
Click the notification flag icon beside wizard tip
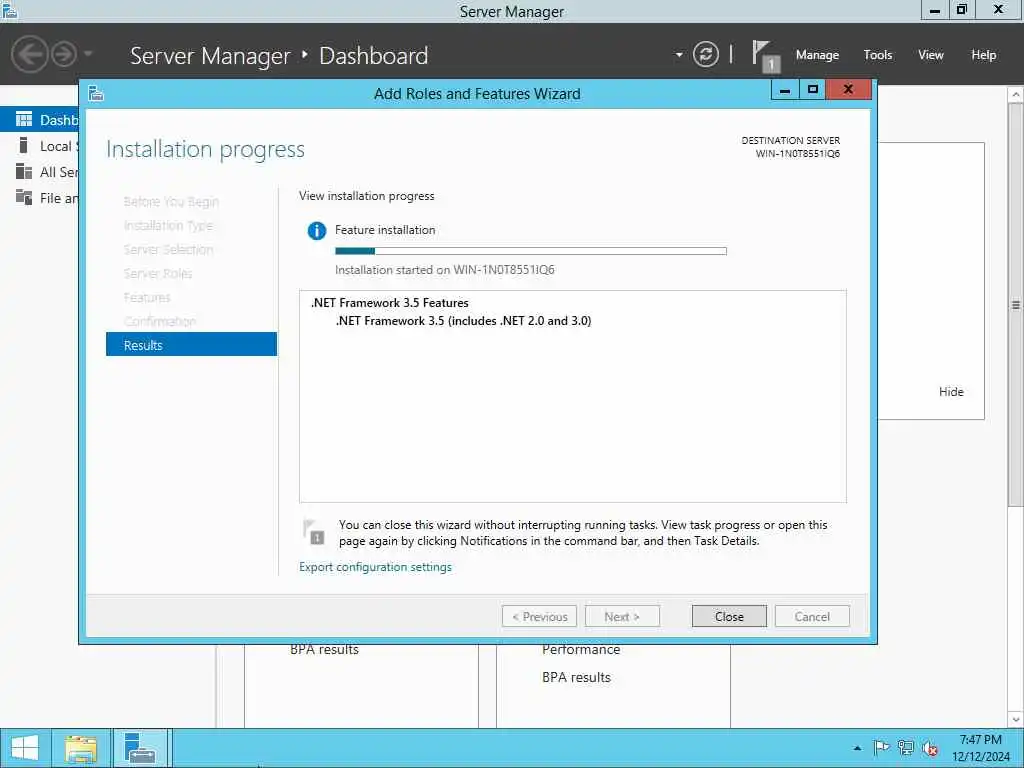tap(314, 532)
